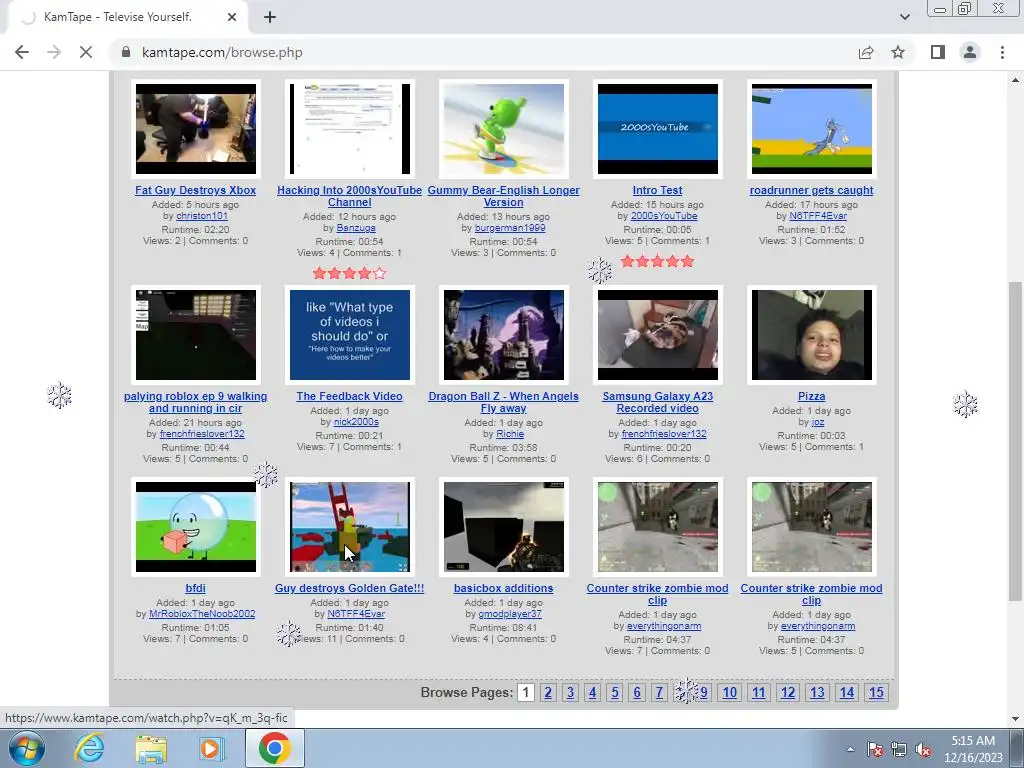
Task: Open 'Samsung Galaxy A23 Recorded video' link
Action: (658, 402)
